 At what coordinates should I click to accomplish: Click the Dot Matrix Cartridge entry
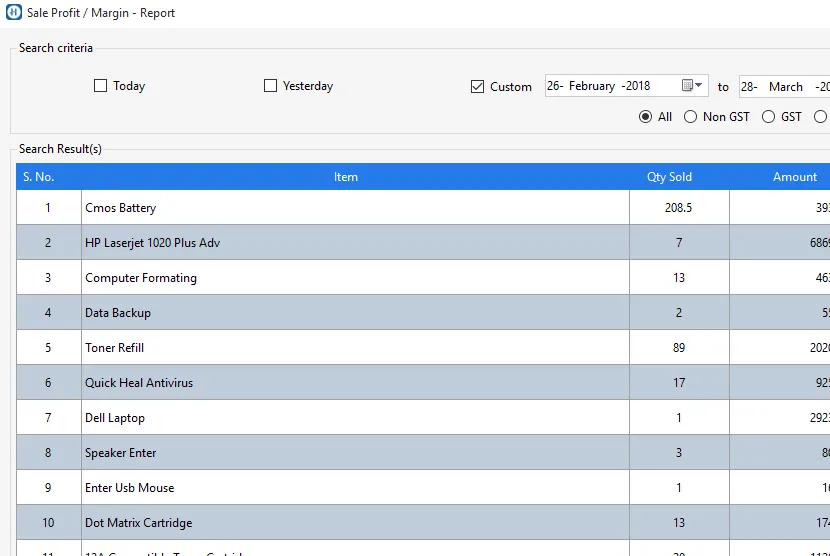[138, 523]
